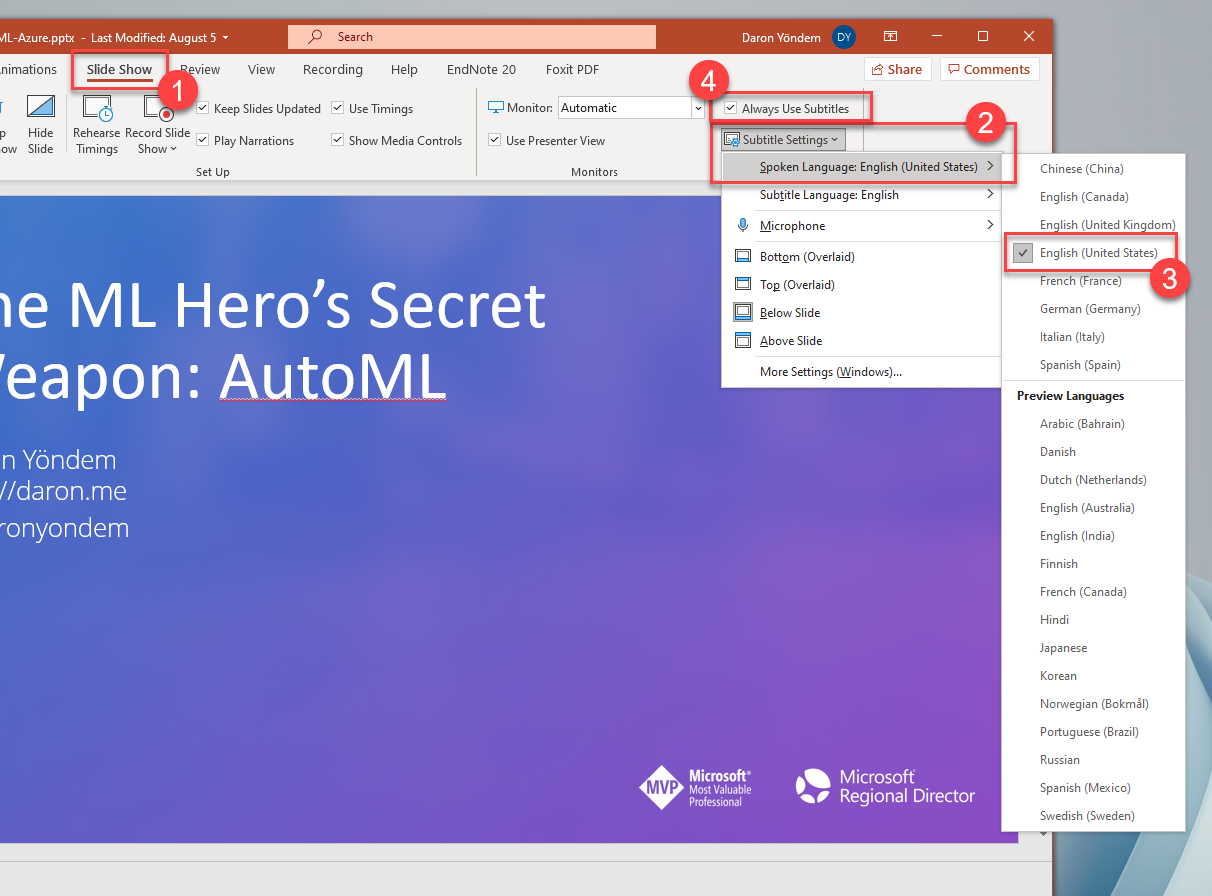Switch to the Recording ribbon tab

(x=332, y=69)
